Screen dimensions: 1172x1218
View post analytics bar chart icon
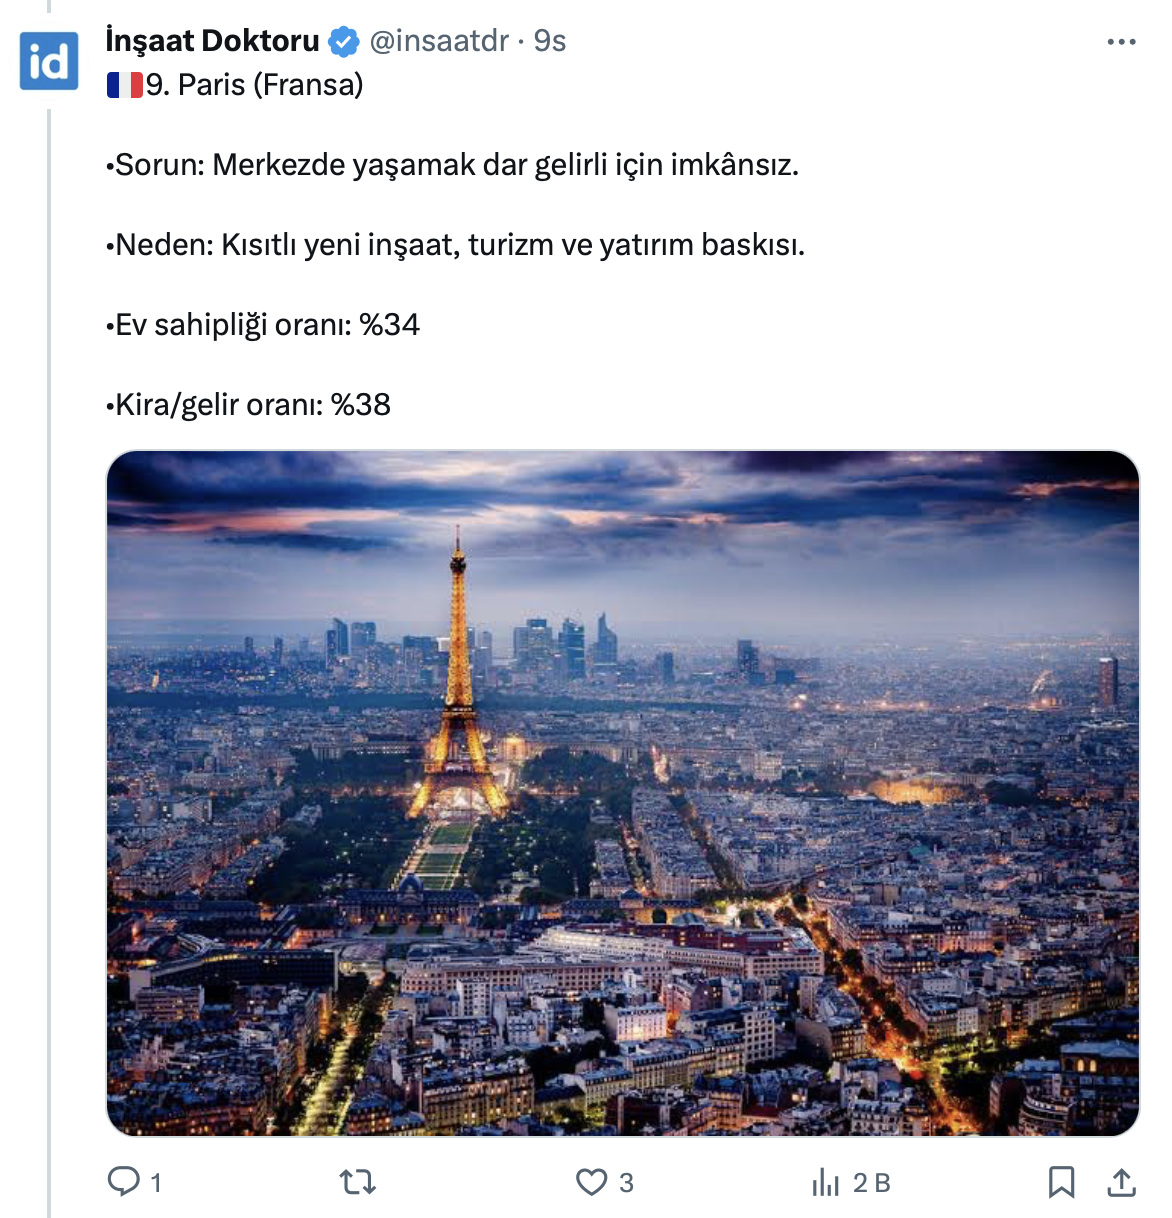[825, 1183]
